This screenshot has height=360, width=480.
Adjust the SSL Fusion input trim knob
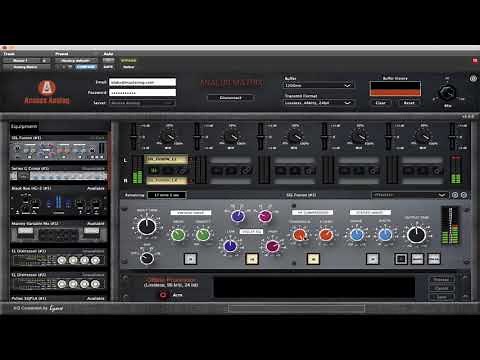pos(147,226)
